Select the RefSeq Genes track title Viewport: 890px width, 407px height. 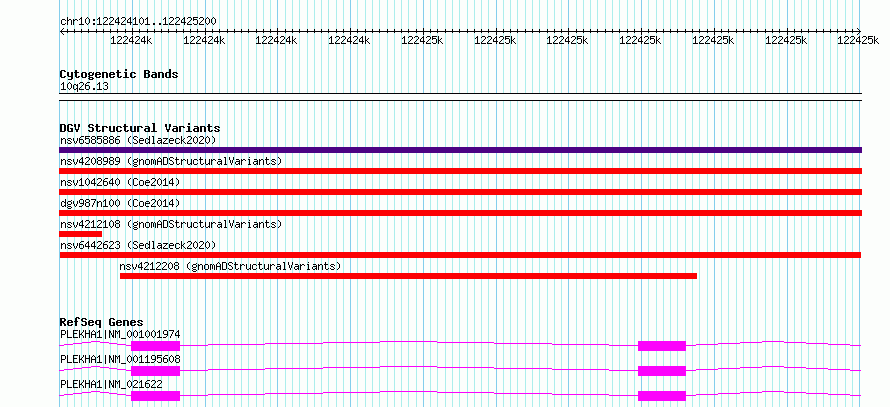coord(102,322)
